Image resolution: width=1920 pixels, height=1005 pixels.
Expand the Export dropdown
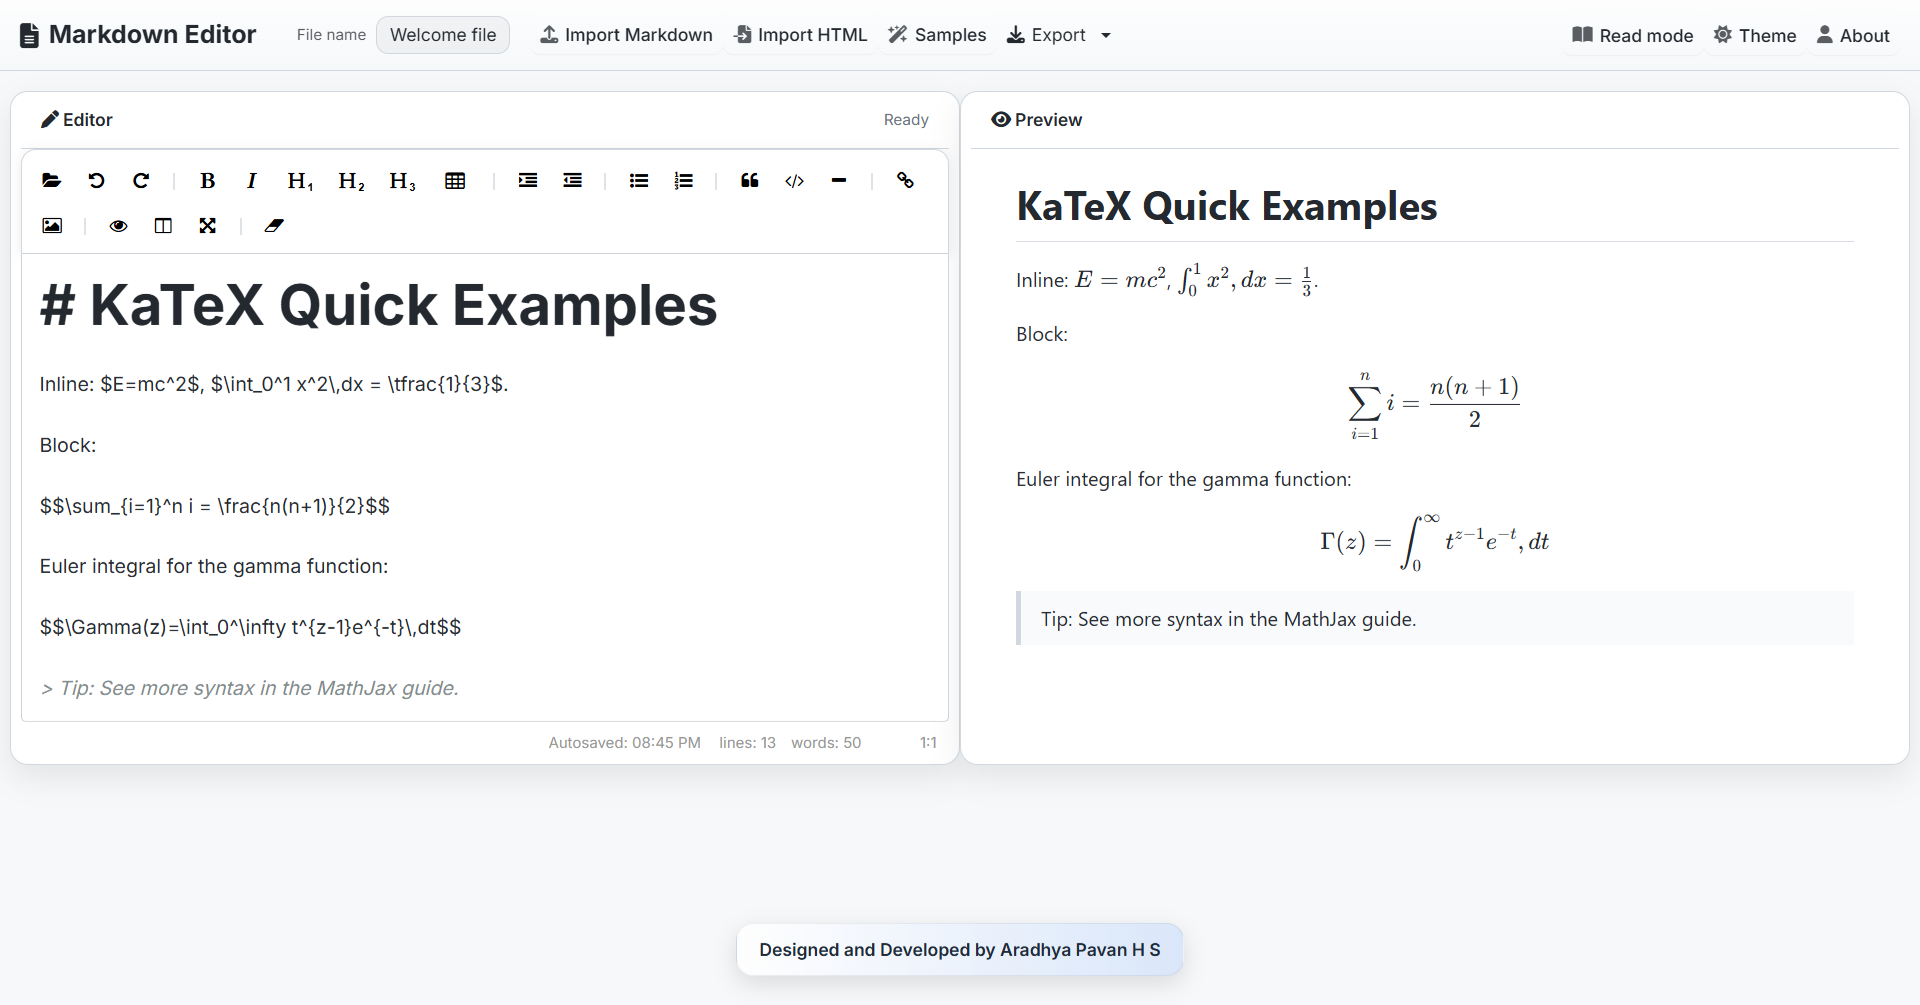point(1059,35)
